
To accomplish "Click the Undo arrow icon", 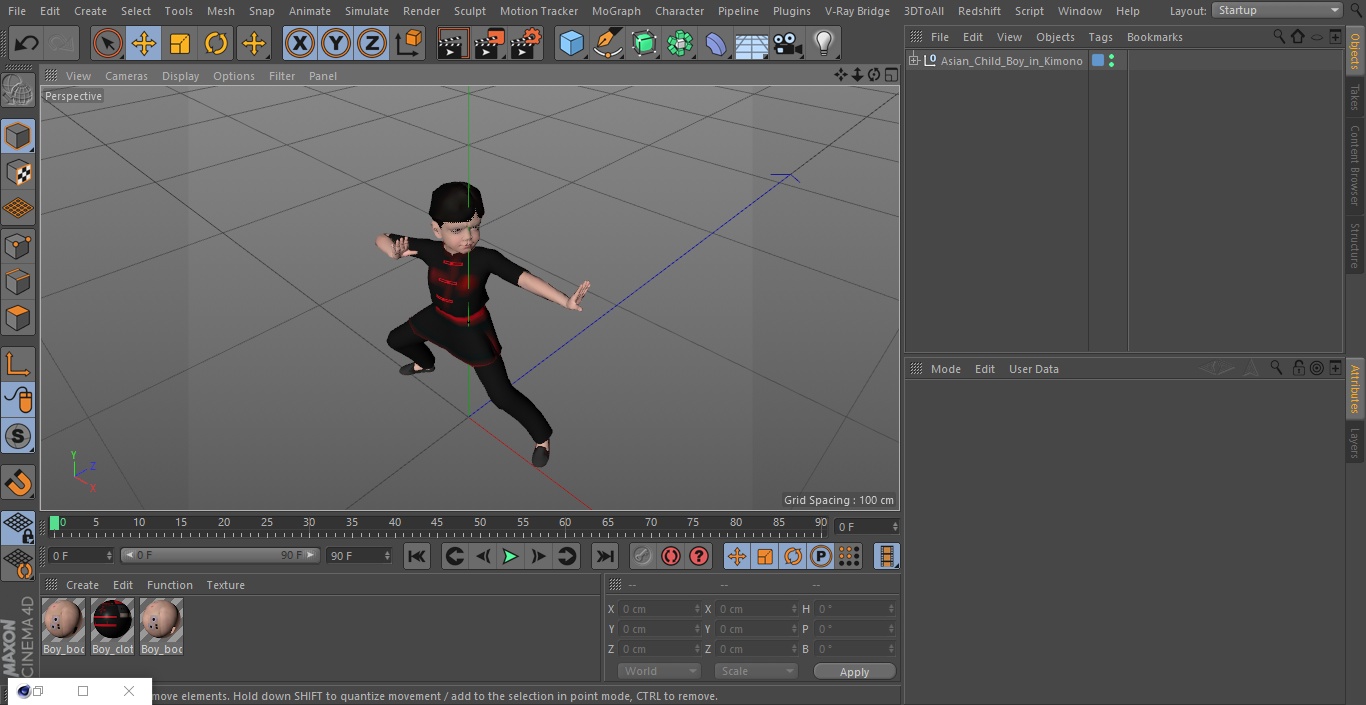I will coord(26,43).
